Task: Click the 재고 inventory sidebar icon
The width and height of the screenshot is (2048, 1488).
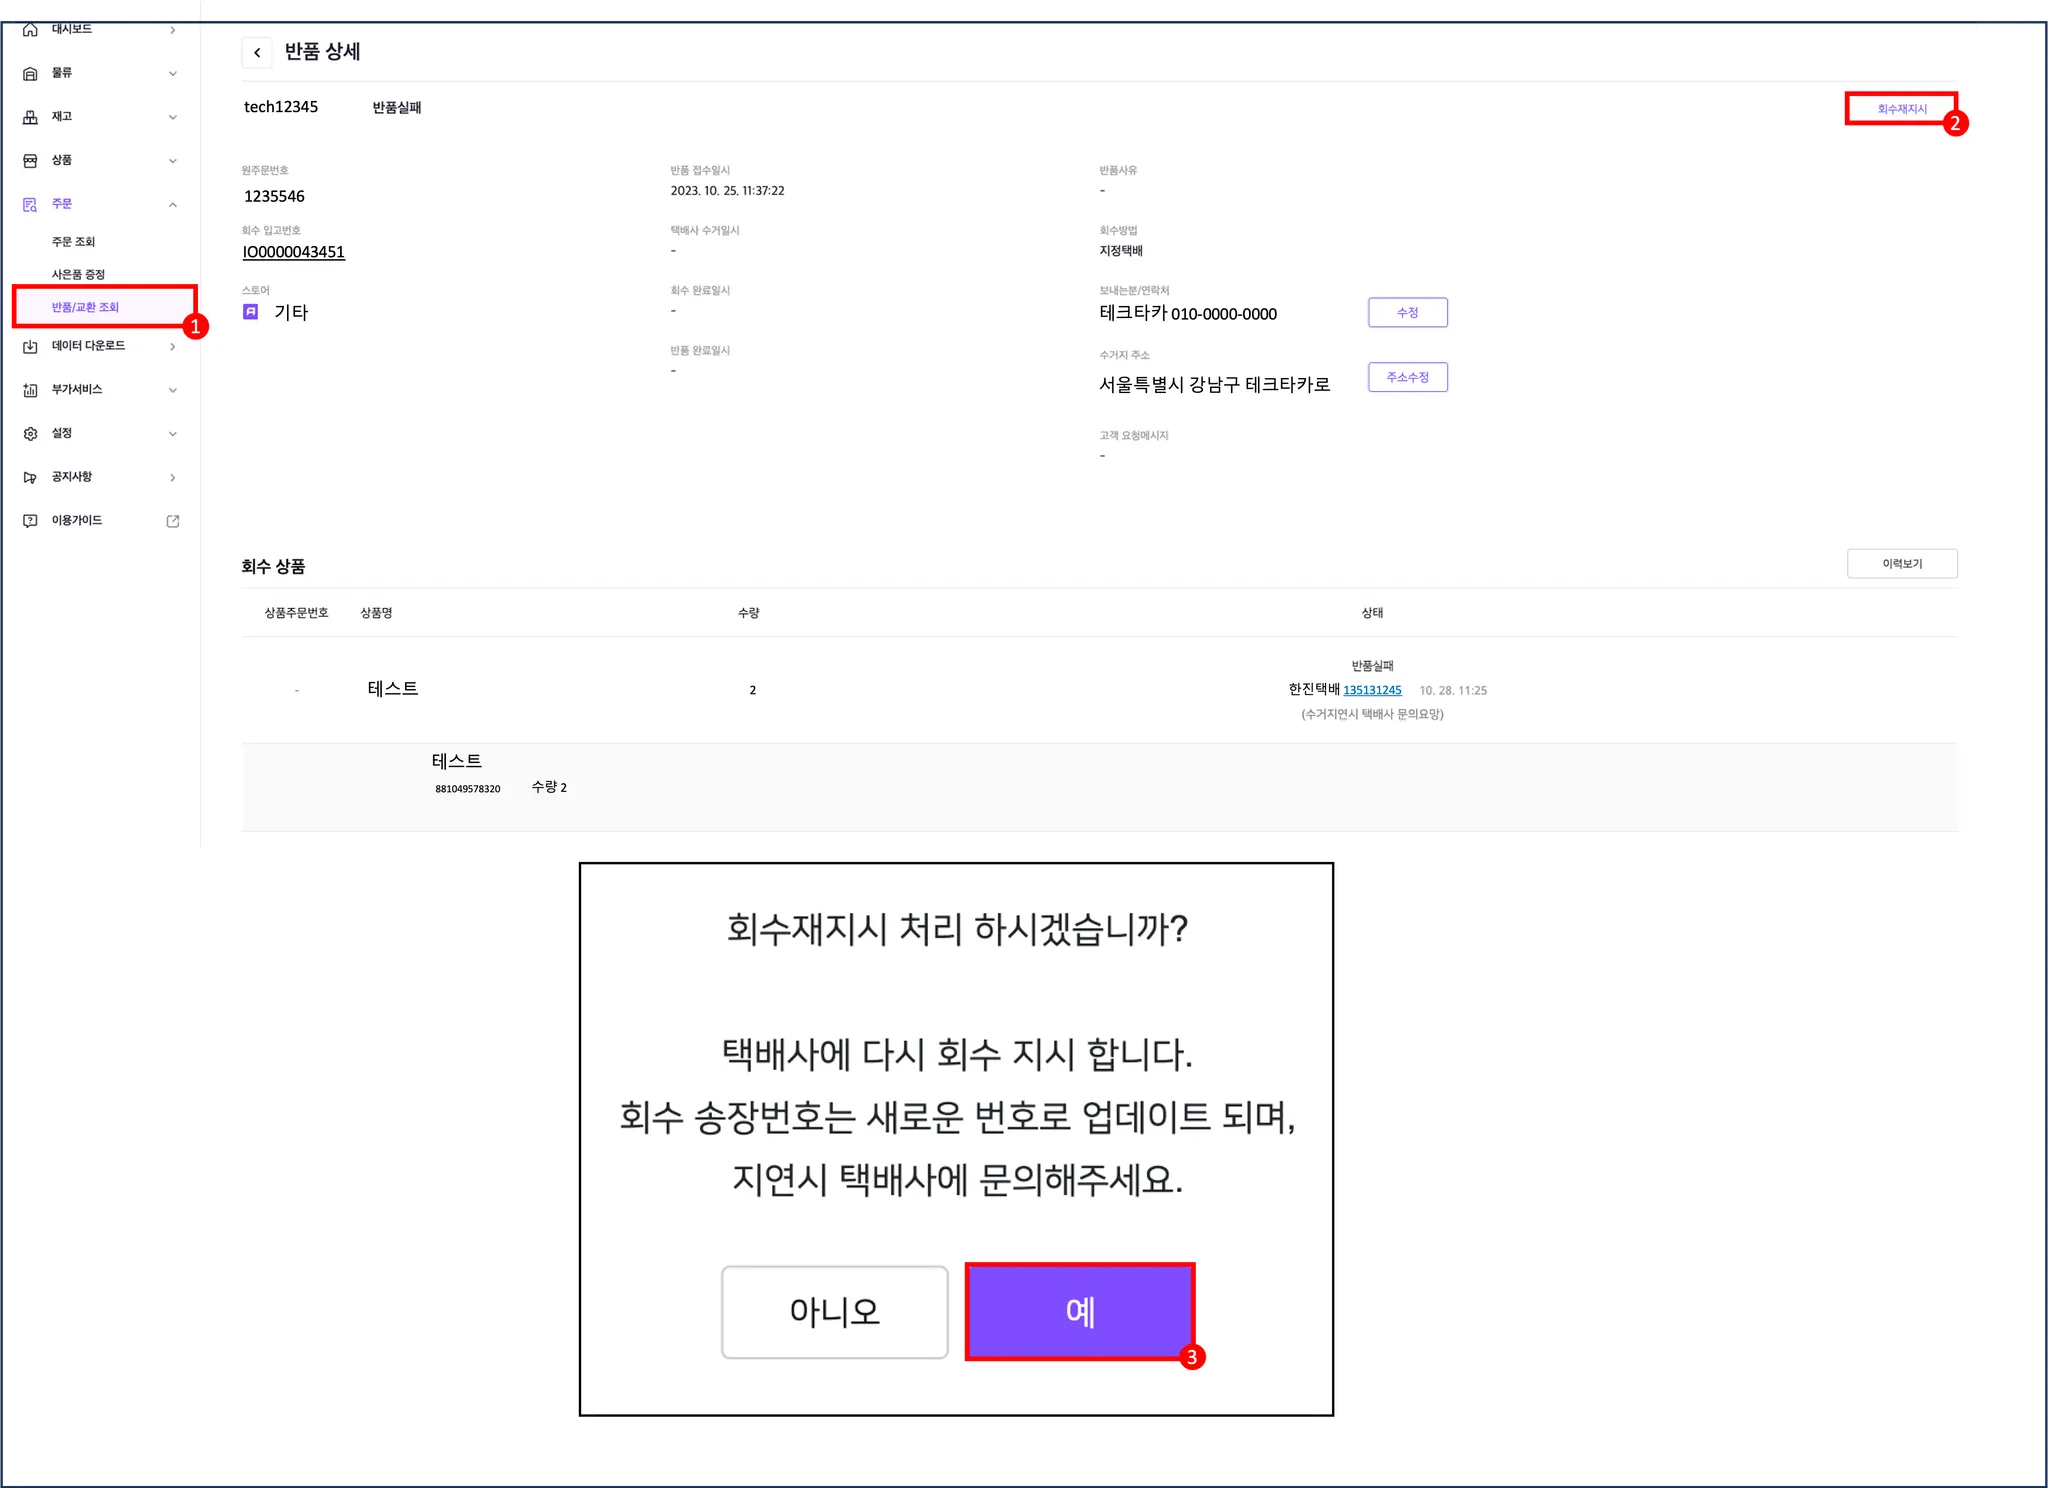Action: click(x=30, y=117)
